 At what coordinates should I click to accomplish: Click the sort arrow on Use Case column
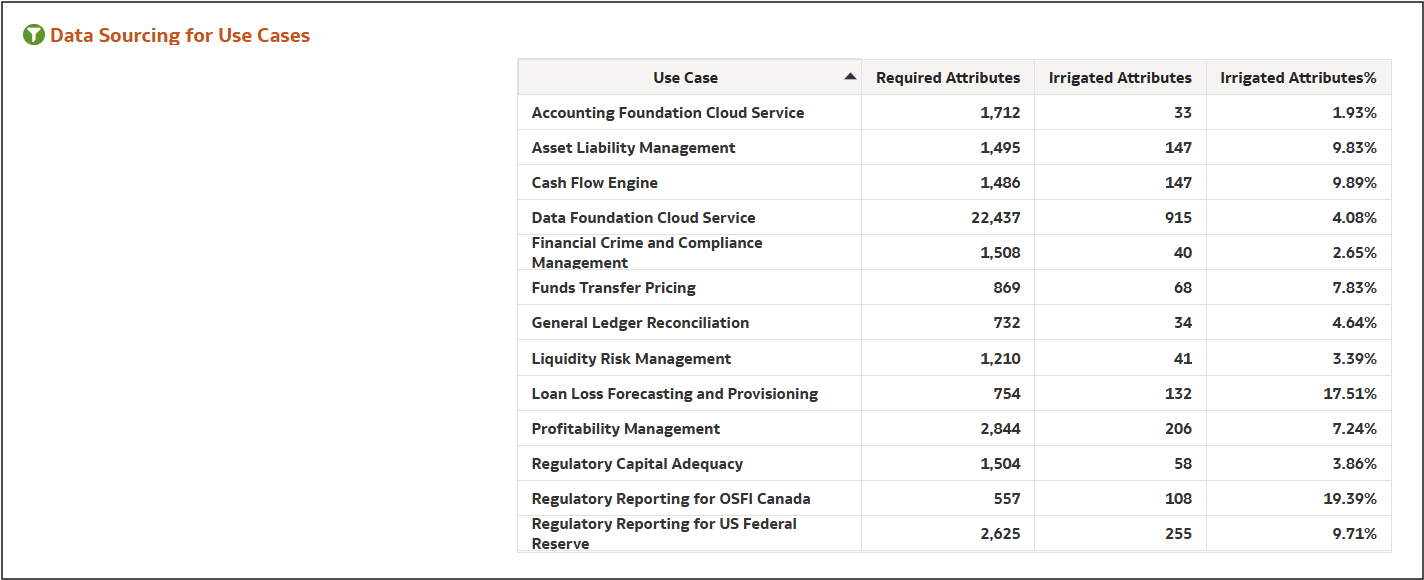click(x=849, y=75)
